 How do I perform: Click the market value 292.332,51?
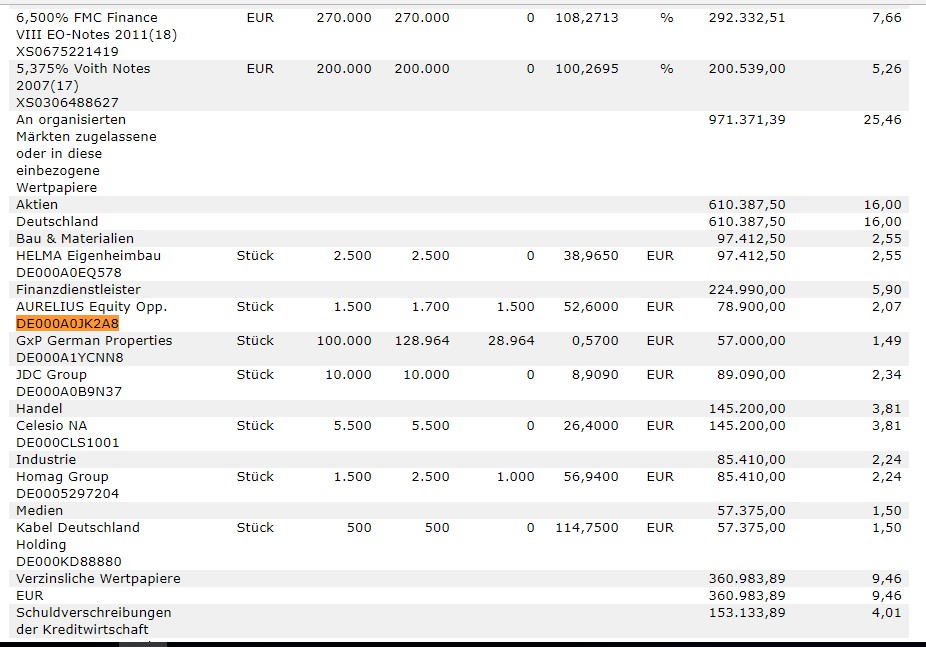click(746, 18)
